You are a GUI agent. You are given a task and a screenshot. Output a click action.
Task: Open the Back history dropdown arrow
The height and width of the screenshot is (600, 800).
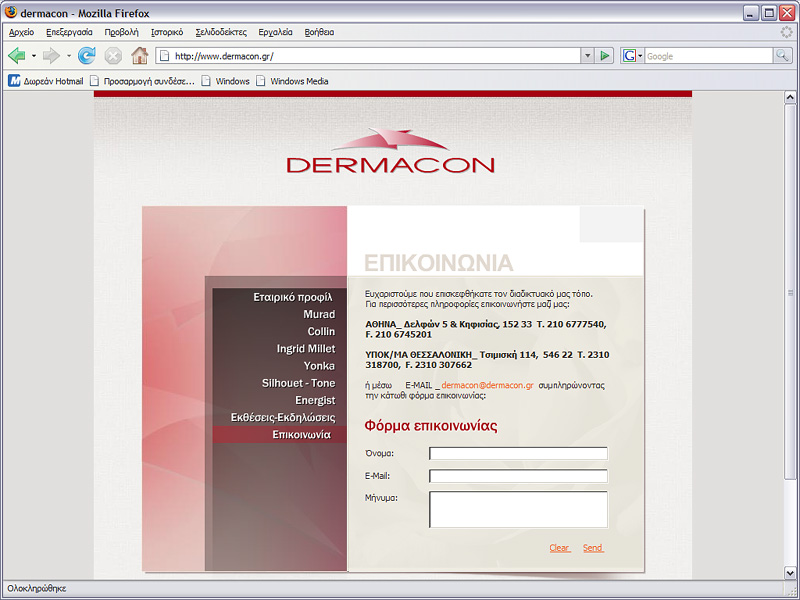[34, 56]
